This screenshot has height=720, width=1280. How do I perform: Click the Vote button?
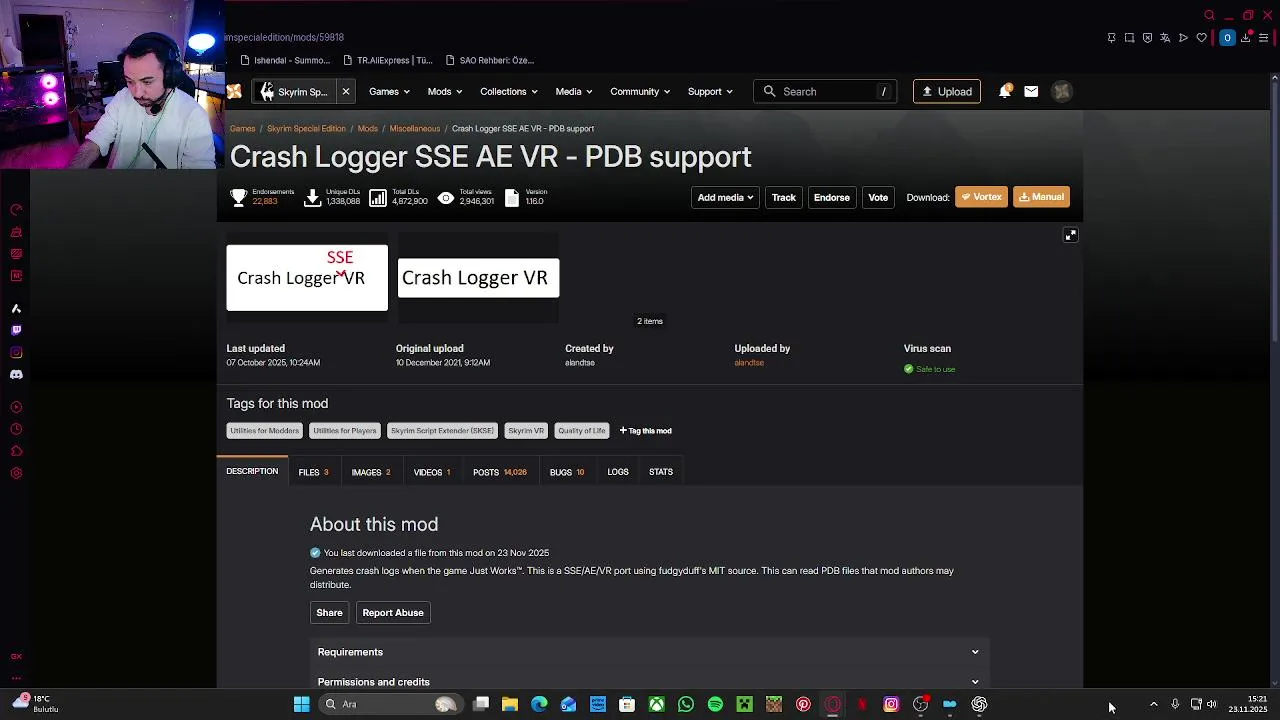click(x=878, y=197)
